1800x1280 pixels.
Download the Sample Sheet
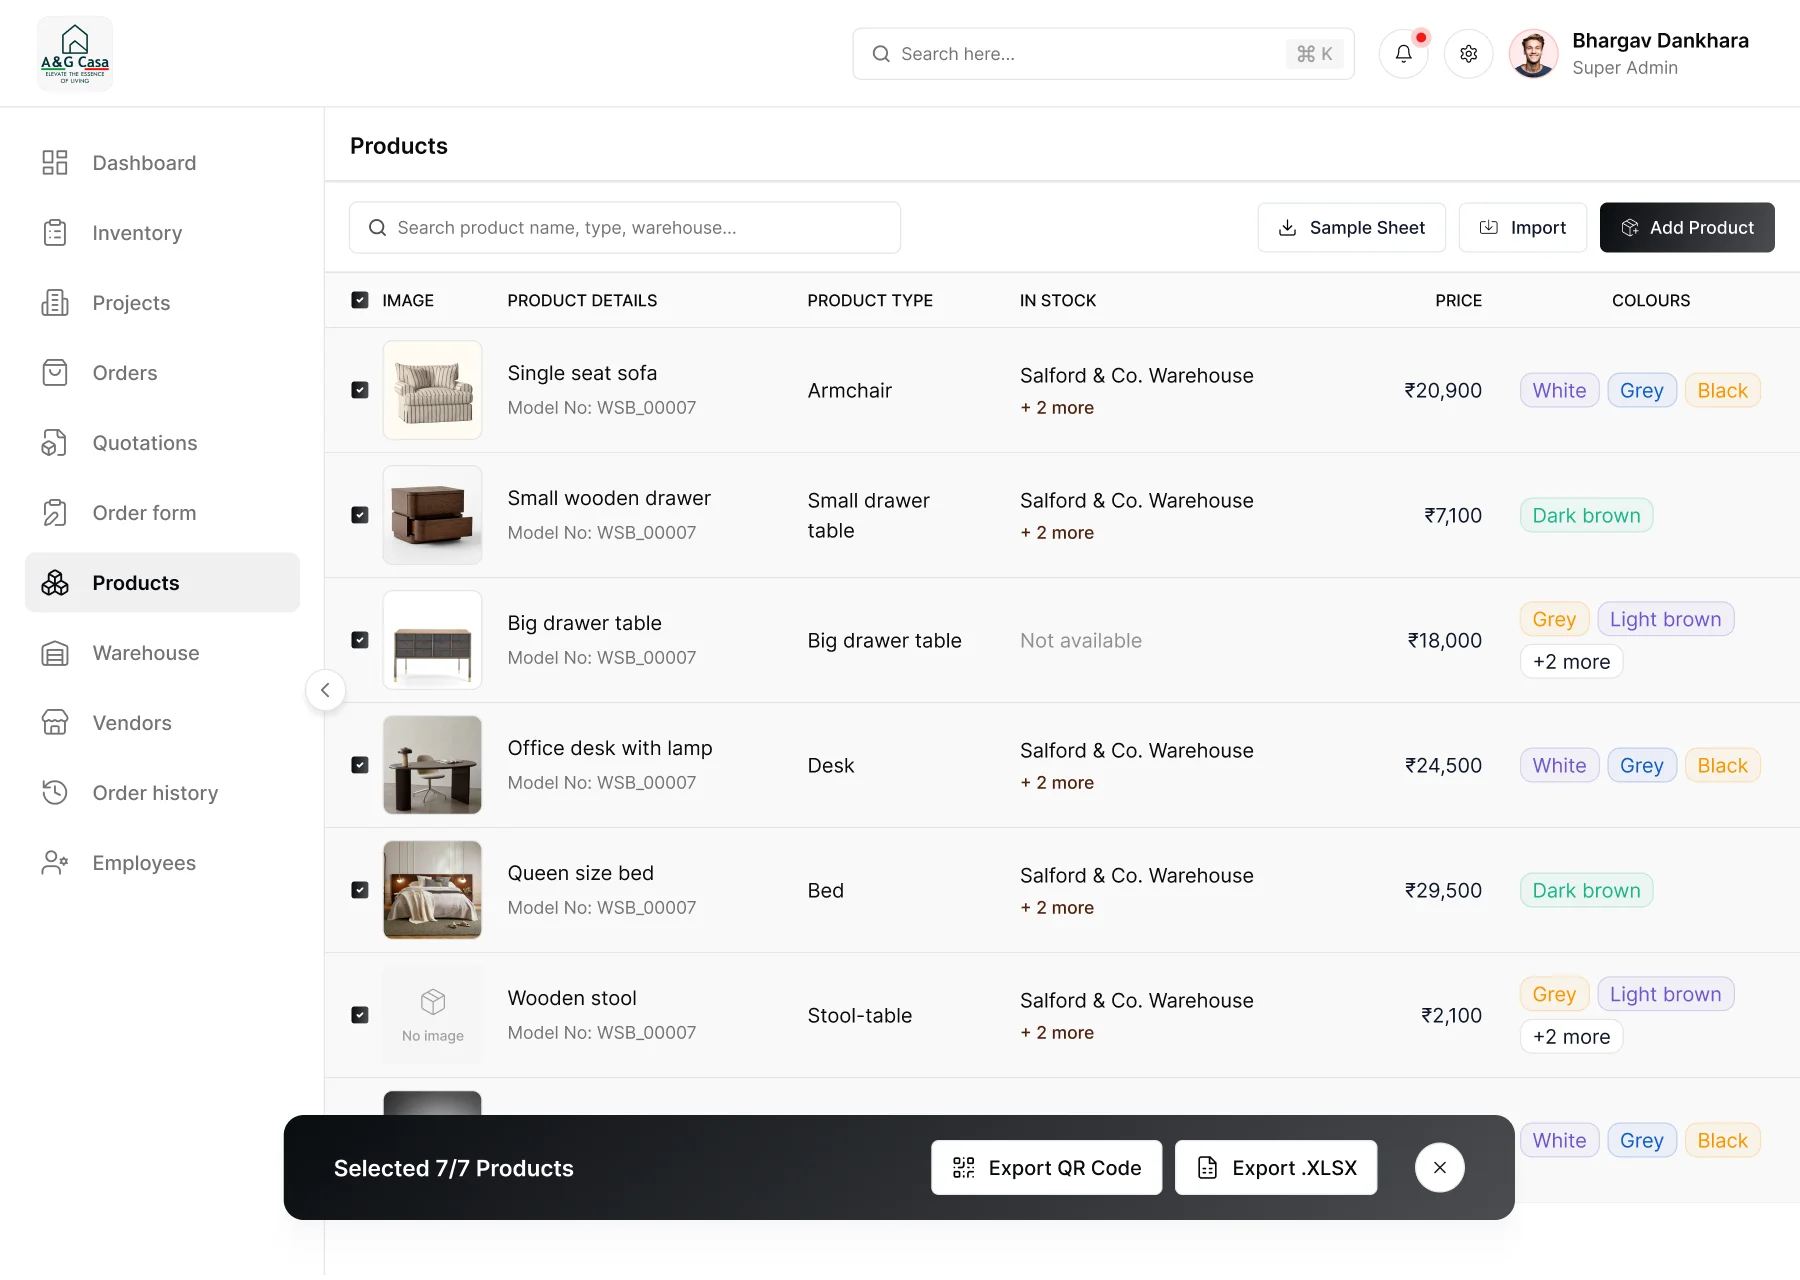coord(1351,228)
